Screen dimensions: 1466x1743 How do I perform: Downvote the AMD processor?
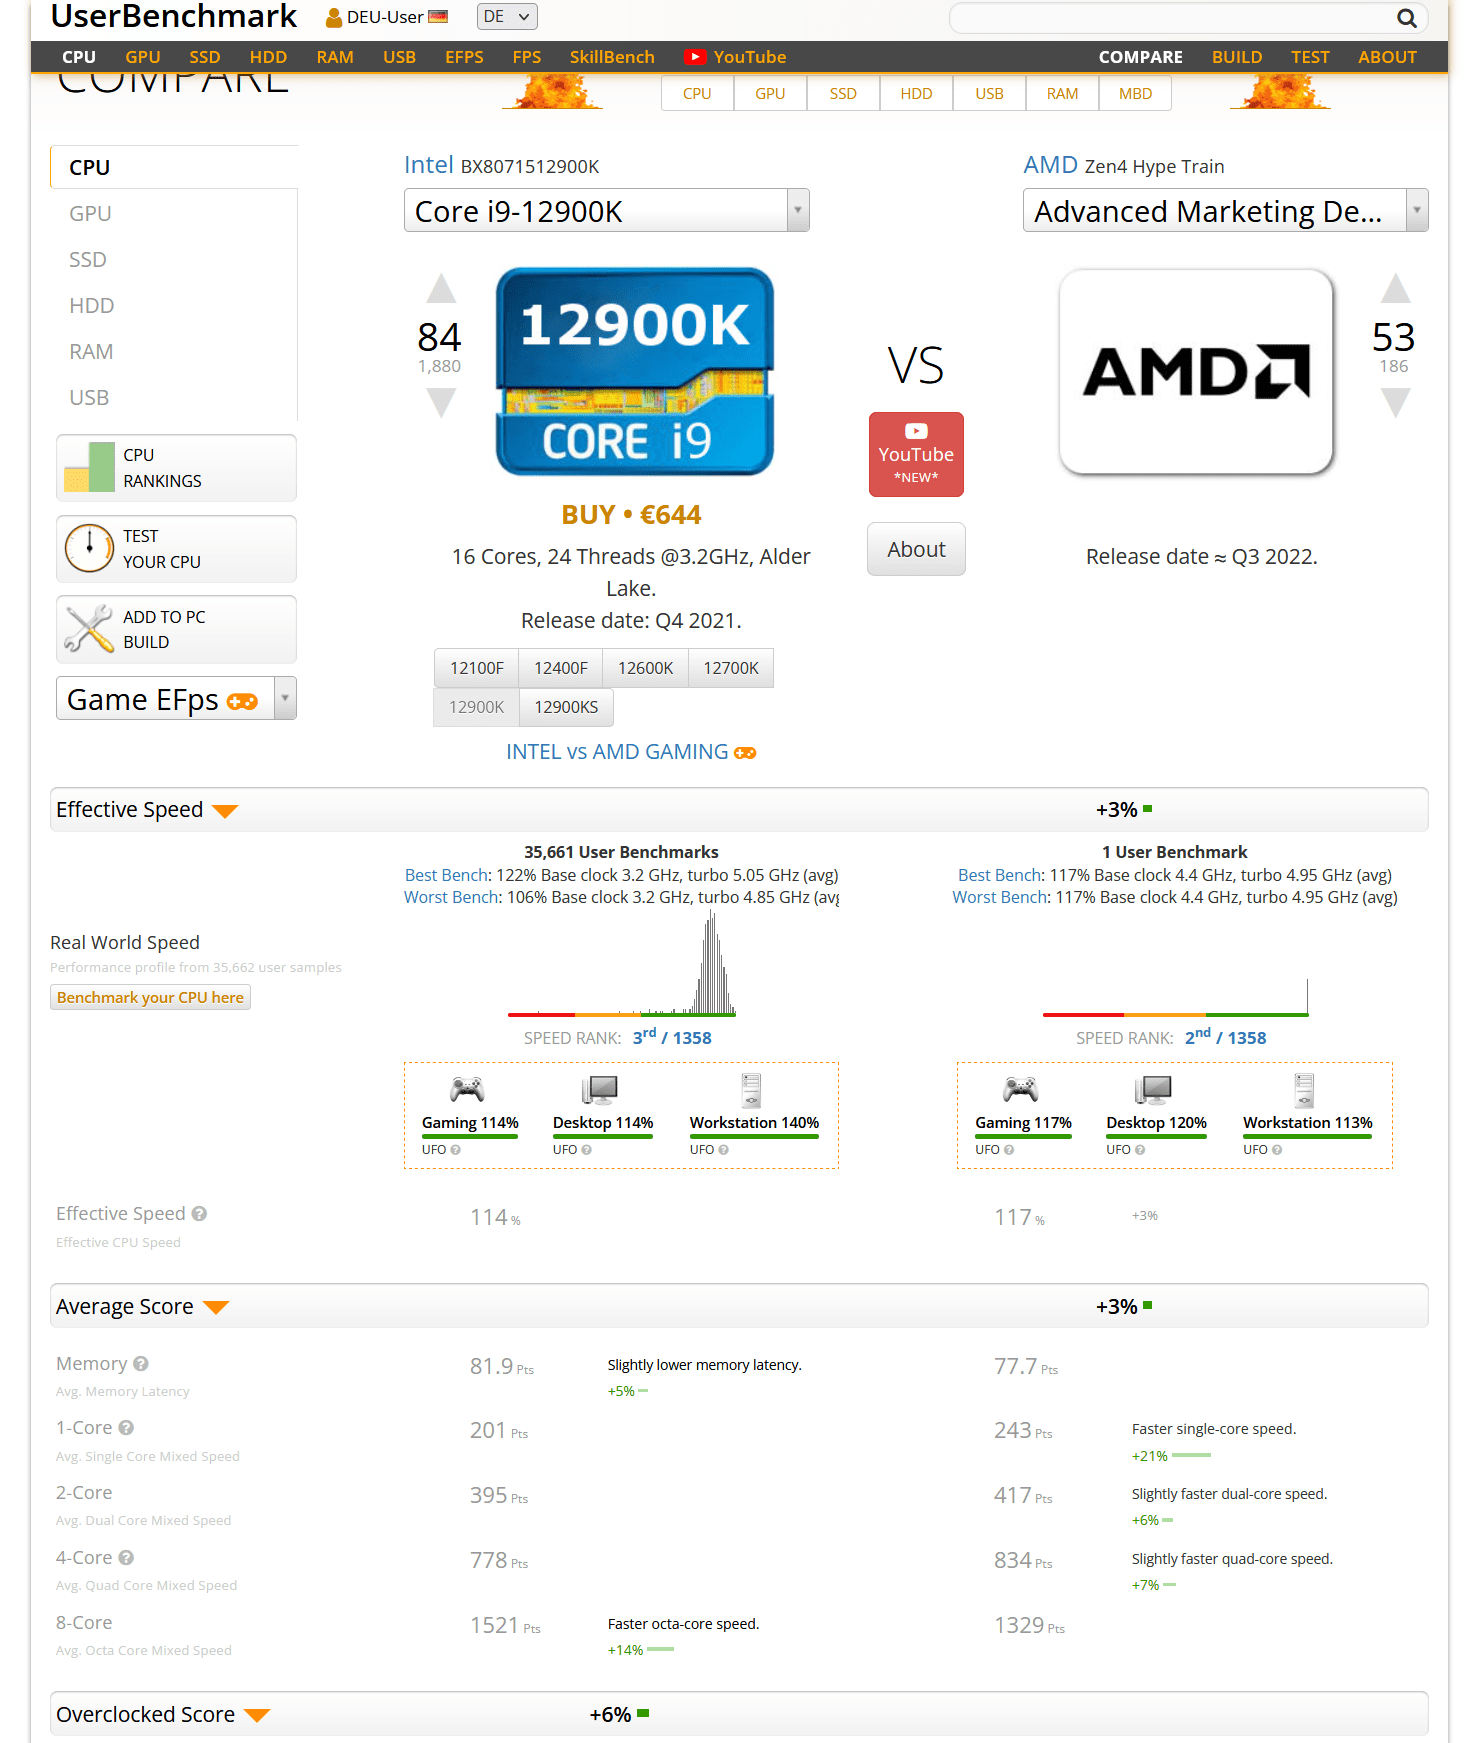coord(1395,402)
